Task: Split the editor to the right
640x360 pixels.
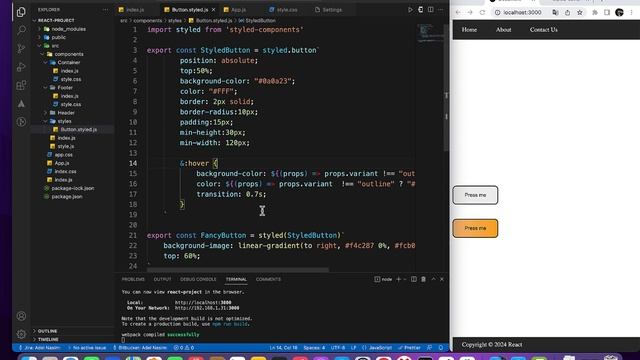Action: pos(431,9)
